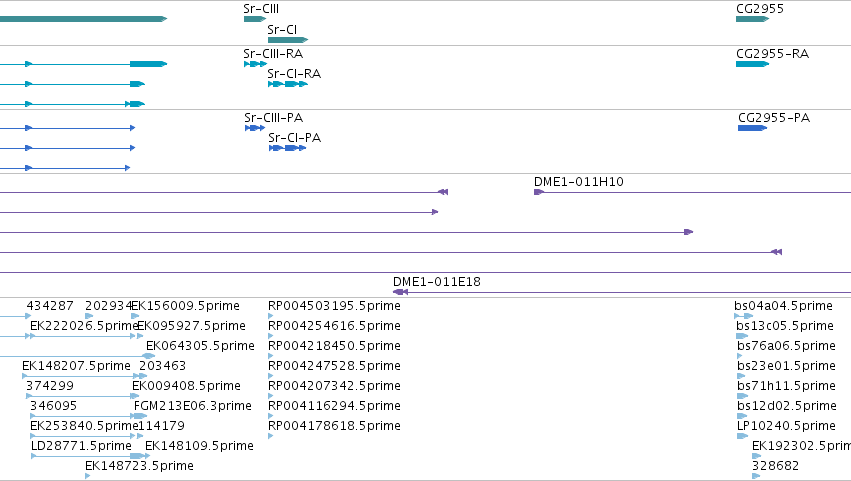The height and width of the screenshot is (481, 851).
Task: Click the Sr-CI-PA coding glyph
Action: point(288,148)
